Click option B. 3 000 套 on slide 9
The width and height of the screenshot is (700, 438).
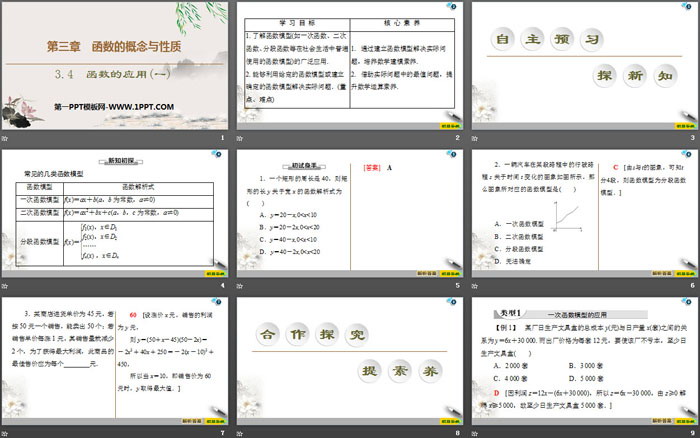[586, 366]
